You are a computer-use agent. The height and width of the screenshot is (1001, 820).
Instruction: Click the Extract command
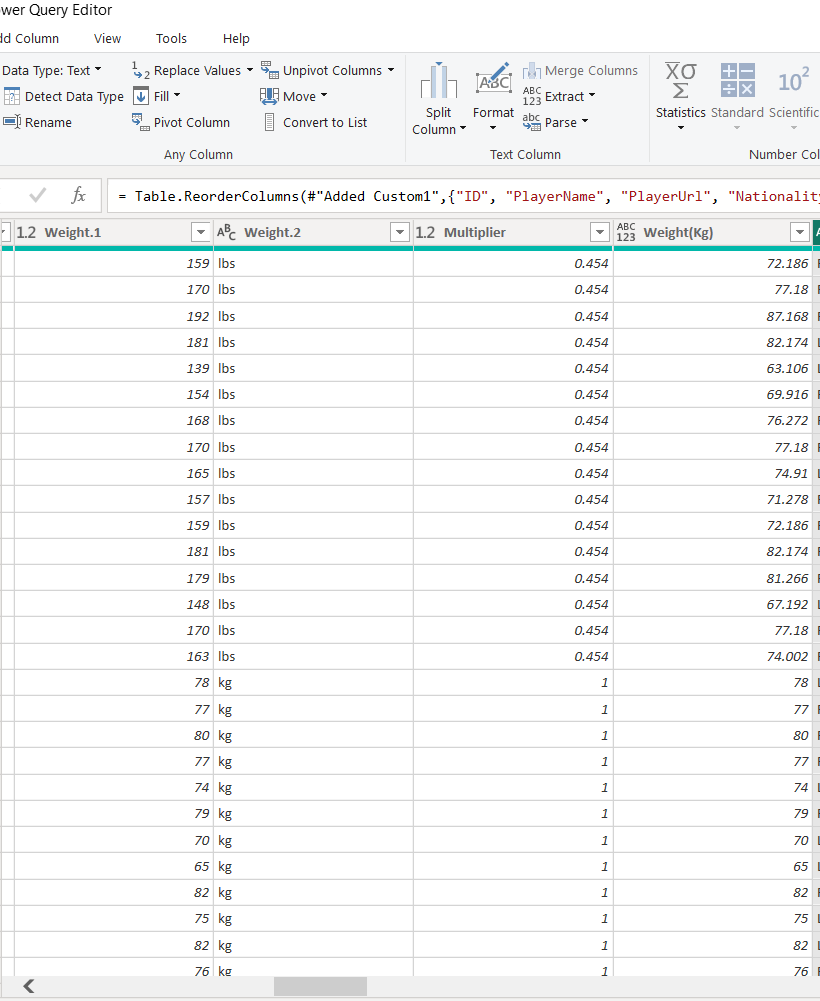(x=559, y=96)
